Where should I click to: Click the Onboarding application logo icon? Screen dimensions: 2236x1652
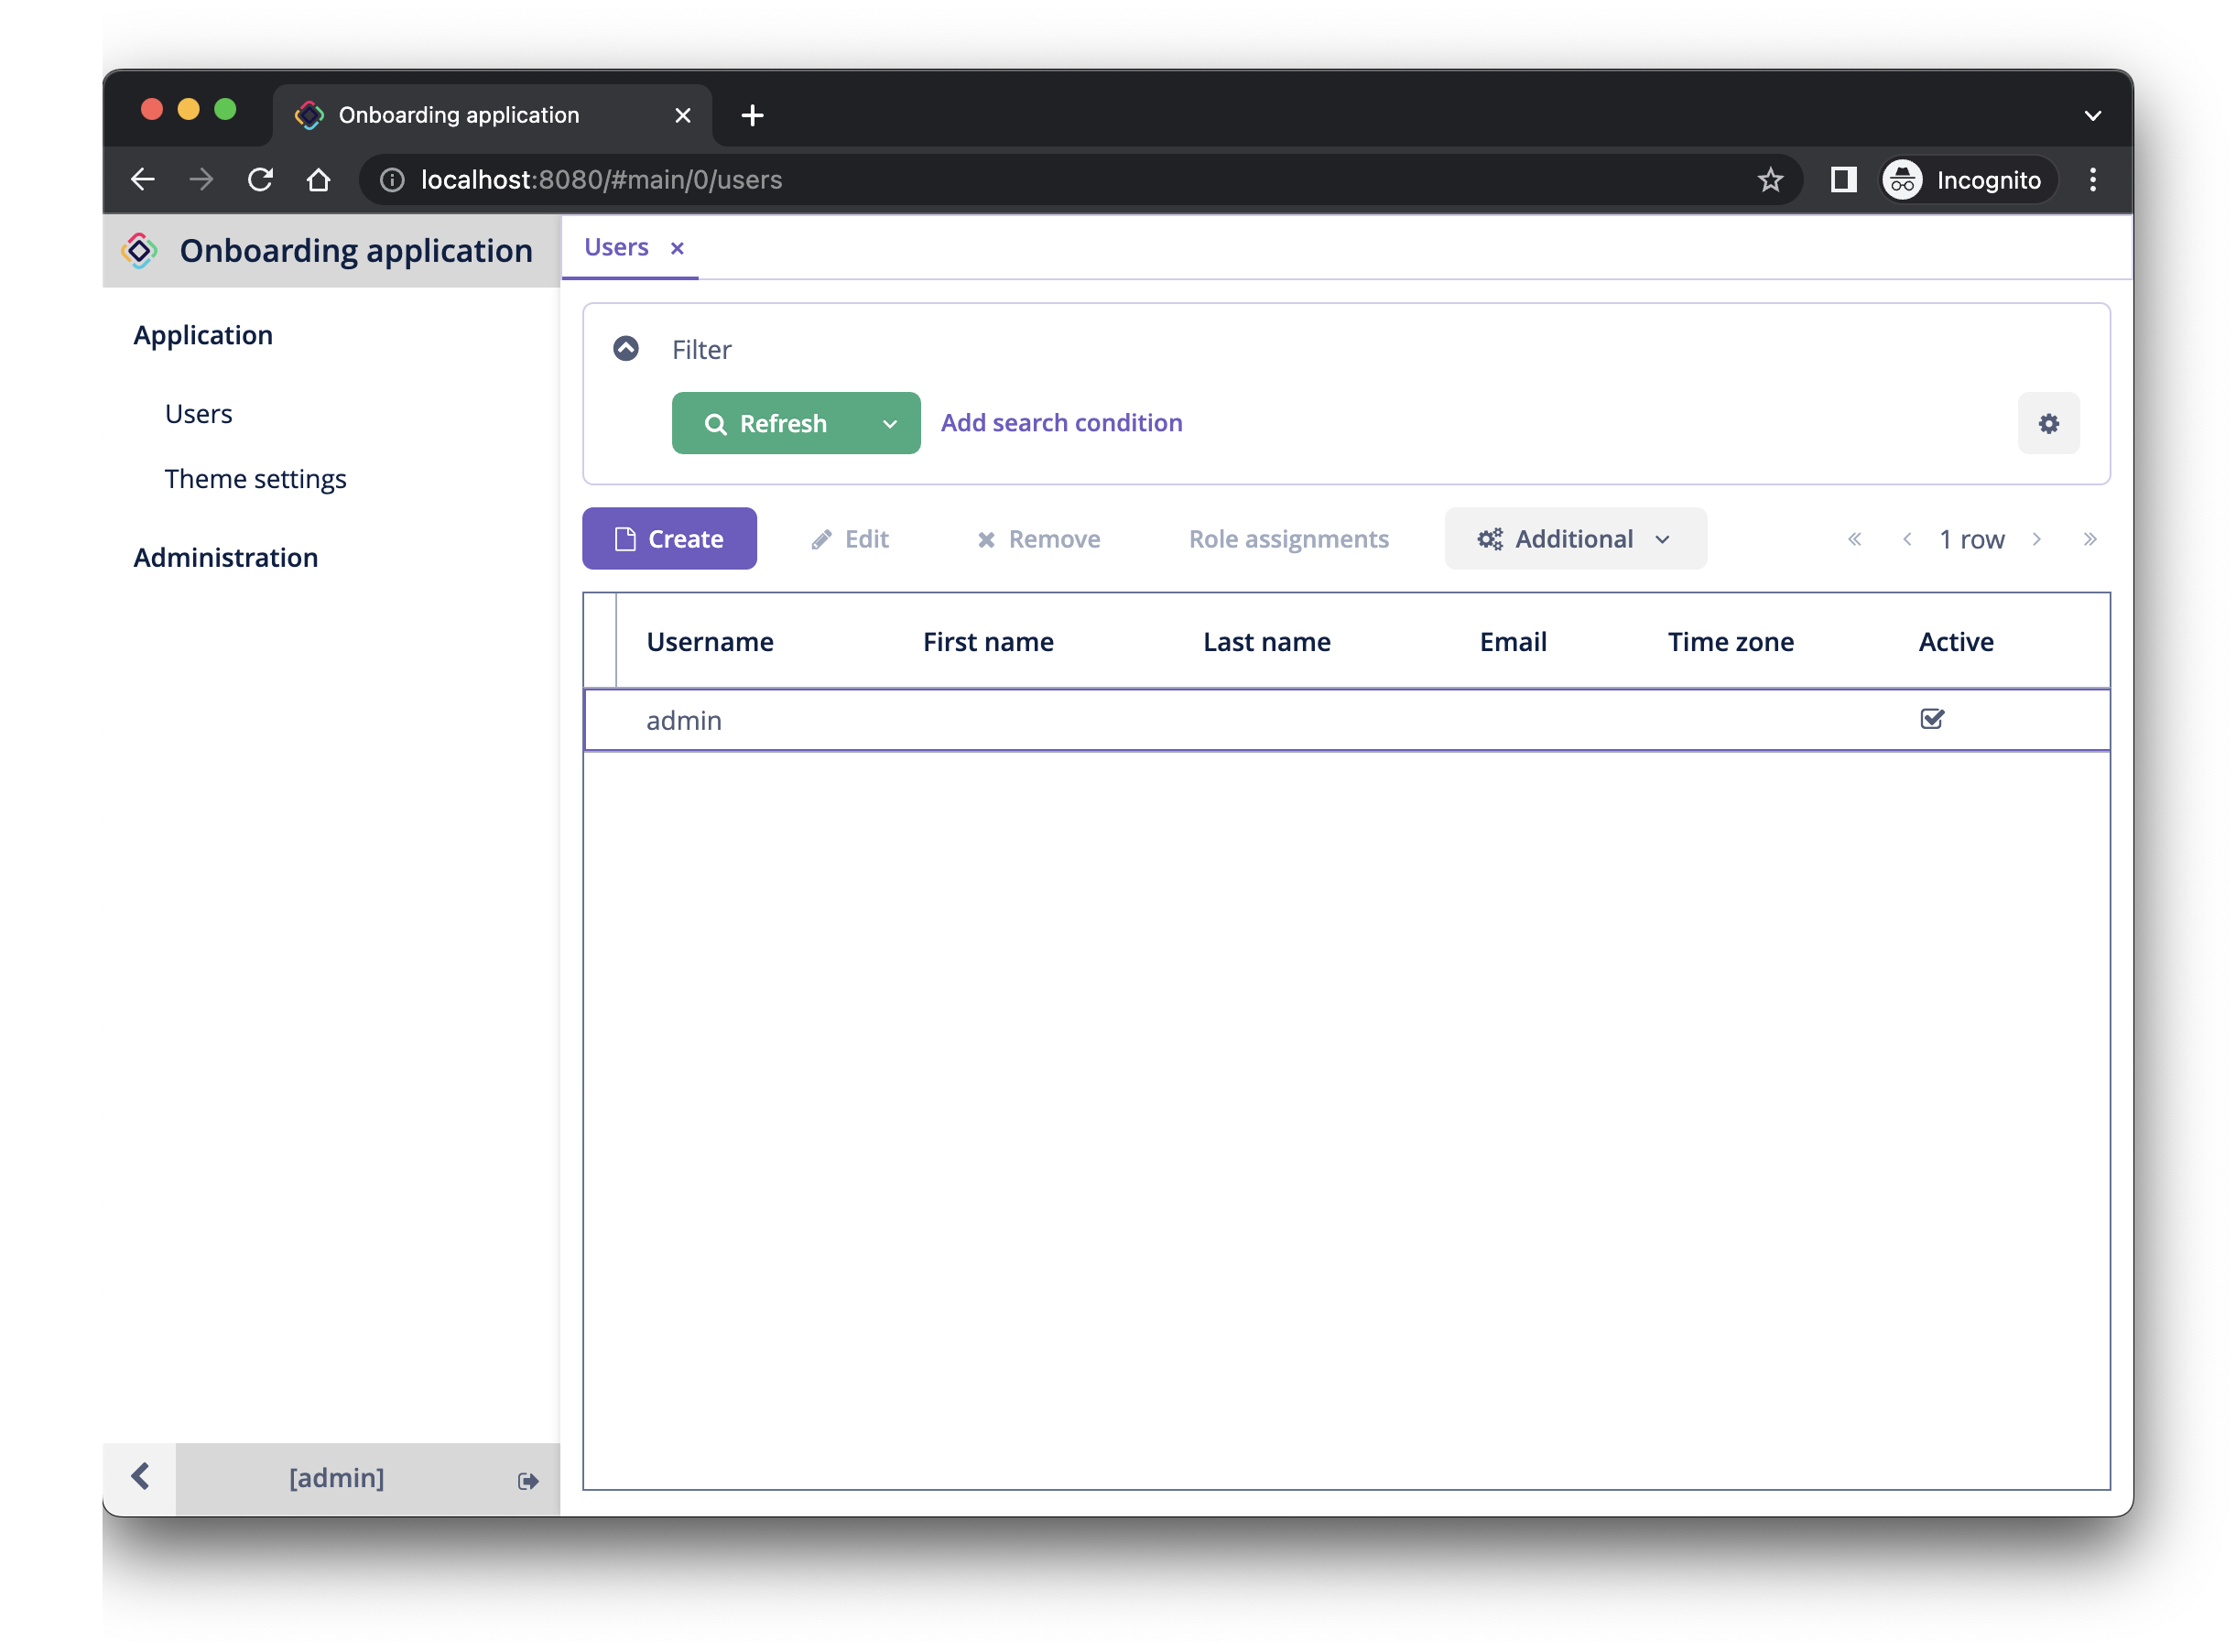click(x=141, y=252)
